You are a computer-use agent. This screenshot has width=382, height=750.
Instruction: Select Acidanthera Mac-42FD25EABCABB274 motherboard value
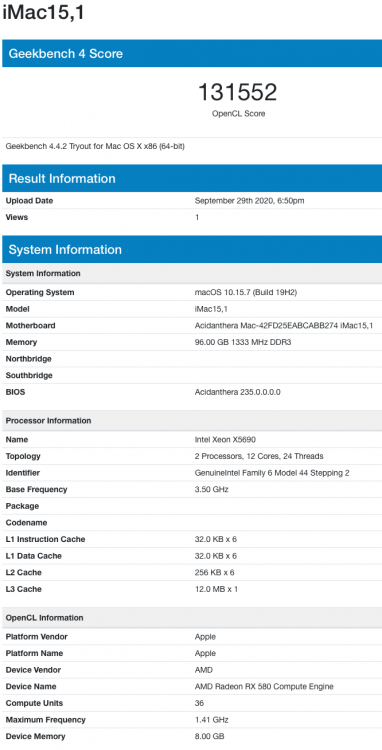(284, 326)
